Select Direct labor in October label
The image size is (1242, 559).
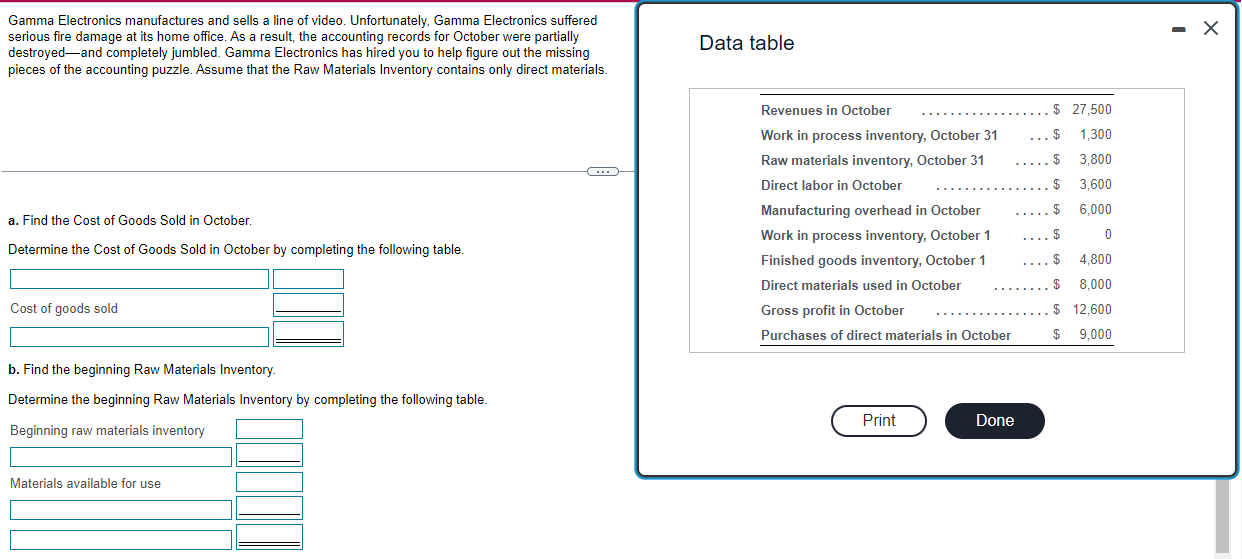click(x=831, y=185)
